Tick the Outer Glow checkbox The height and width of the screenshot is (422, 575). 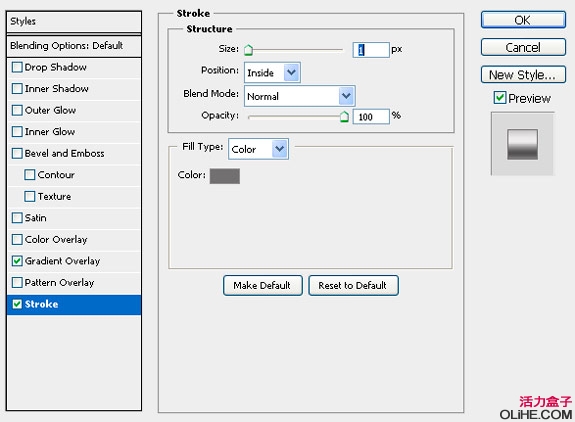pos(17,110)
